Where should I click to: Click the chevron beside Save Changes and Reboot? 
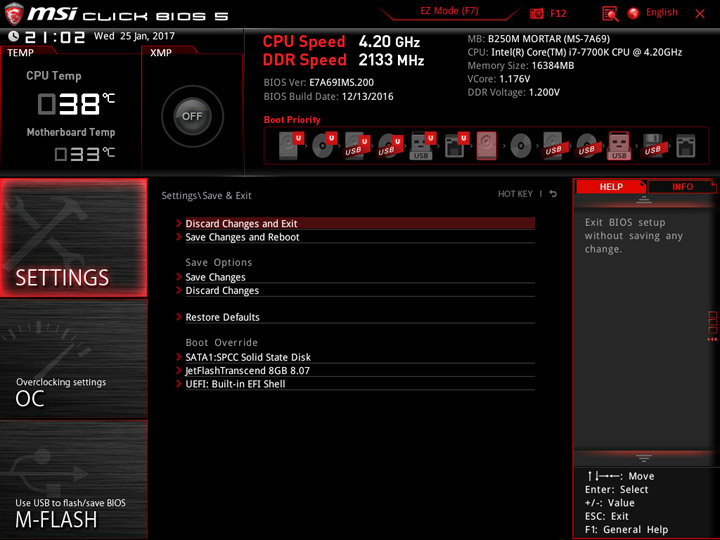coord(179,236)
